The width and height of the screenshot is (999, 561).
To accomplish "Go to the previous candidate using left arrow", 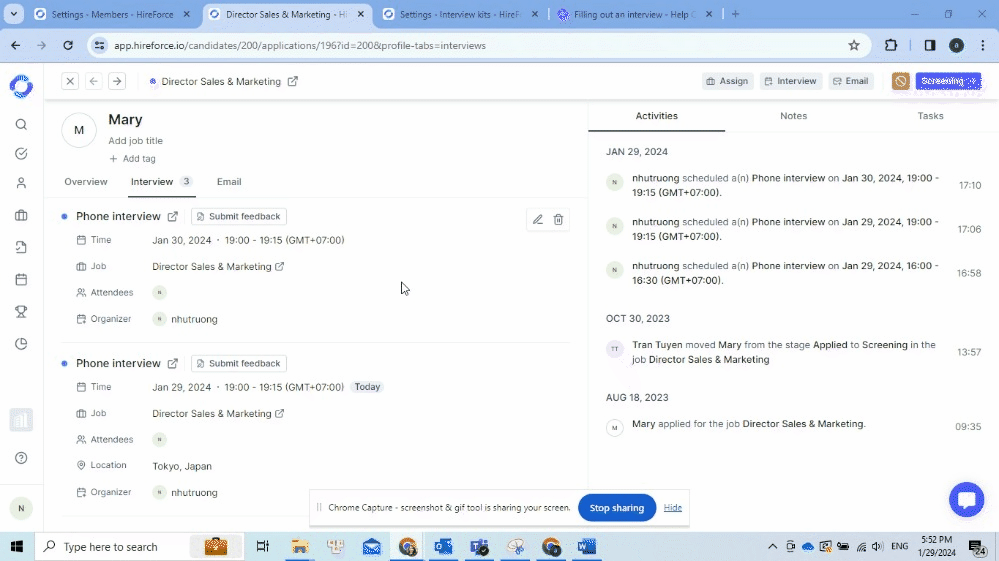I will click(x=94, y=81).
